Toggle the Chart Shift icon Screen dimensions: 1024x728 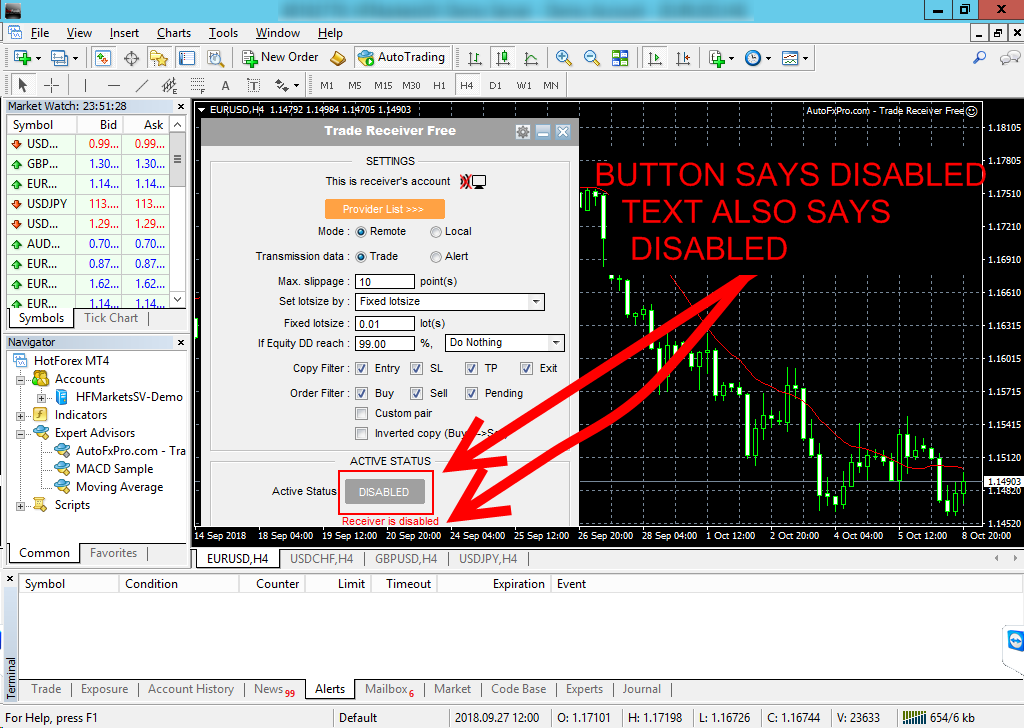pos(683,58)
